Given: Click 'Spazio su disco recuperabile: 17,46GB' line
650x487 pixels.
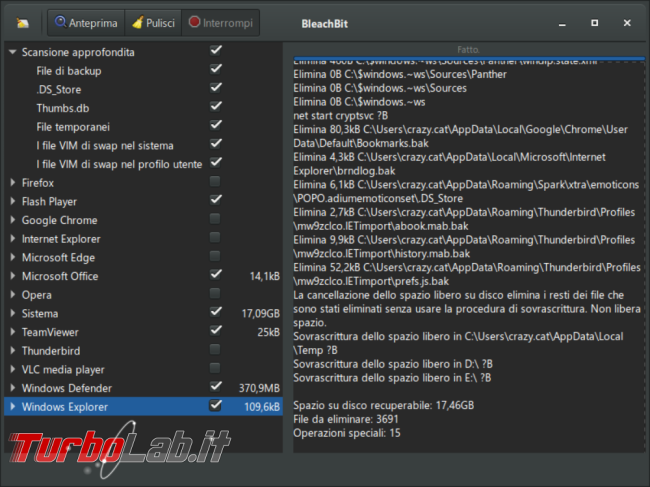Looking at the screenshot, I should point(383,405).
